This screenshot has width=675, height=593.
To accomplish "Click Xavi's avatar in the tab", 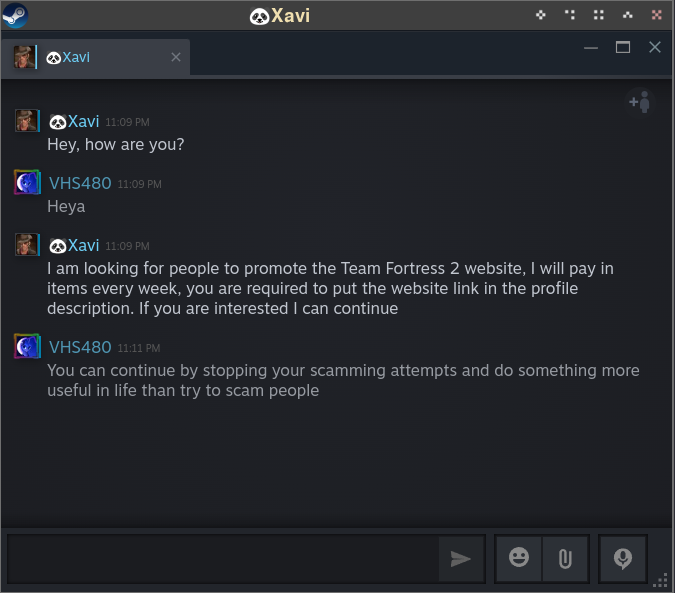I will coord(24,57).
